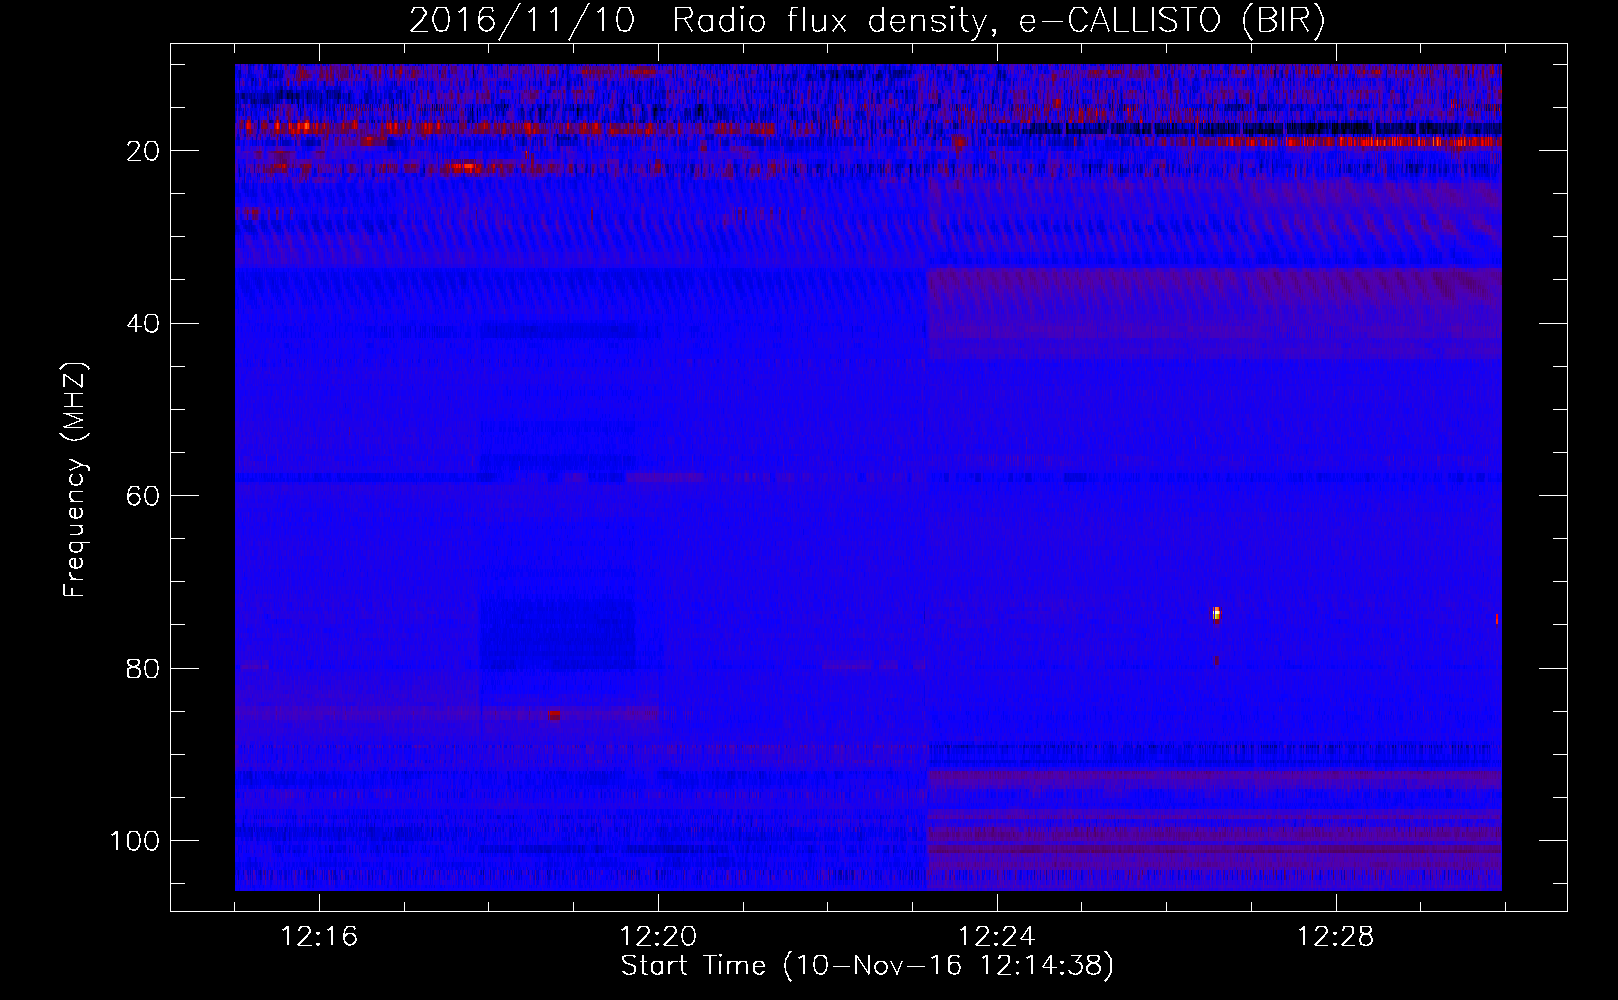This screenshot has width=1618, height=1000.
Task: Click the 'Start Time (10-Nov-16 12:14:38)' label
Action: tap(867, 966)
